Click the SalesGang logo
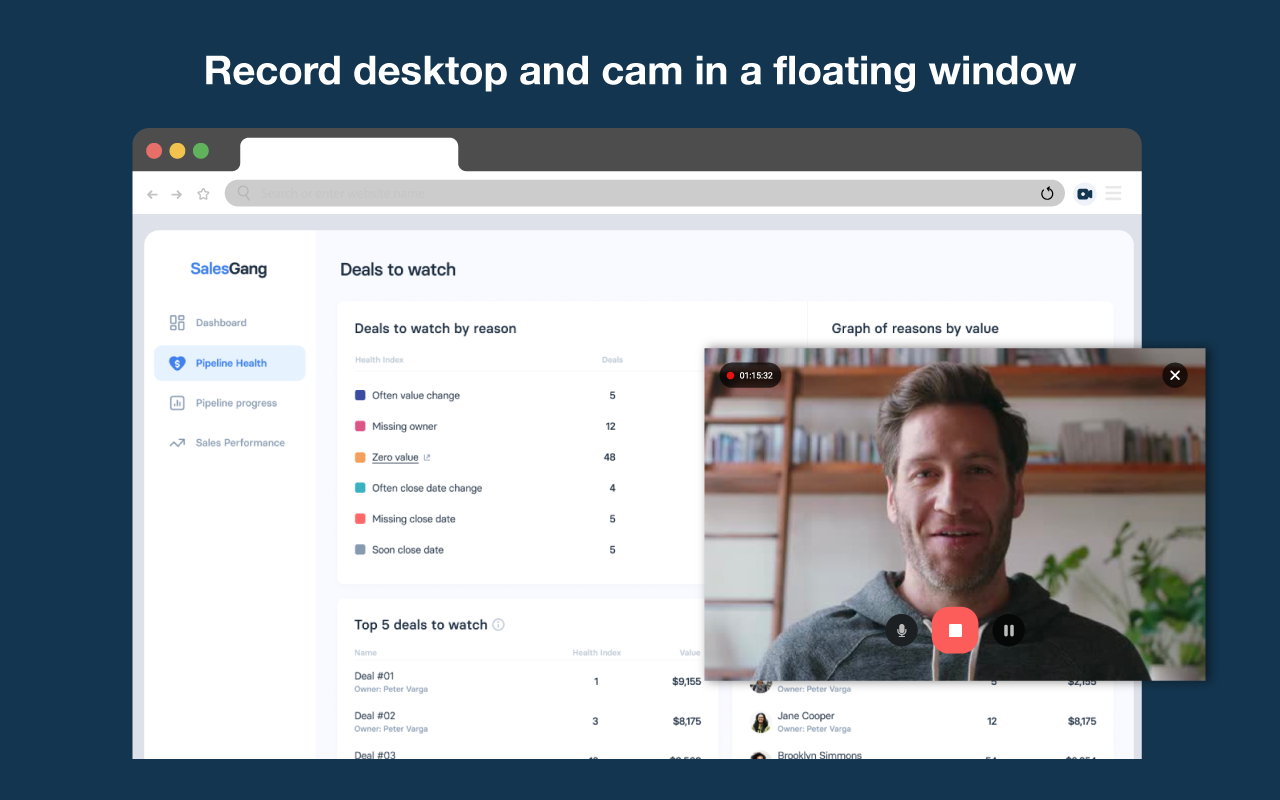Viewport: 1280px width, 800px height. pos(229,269)
